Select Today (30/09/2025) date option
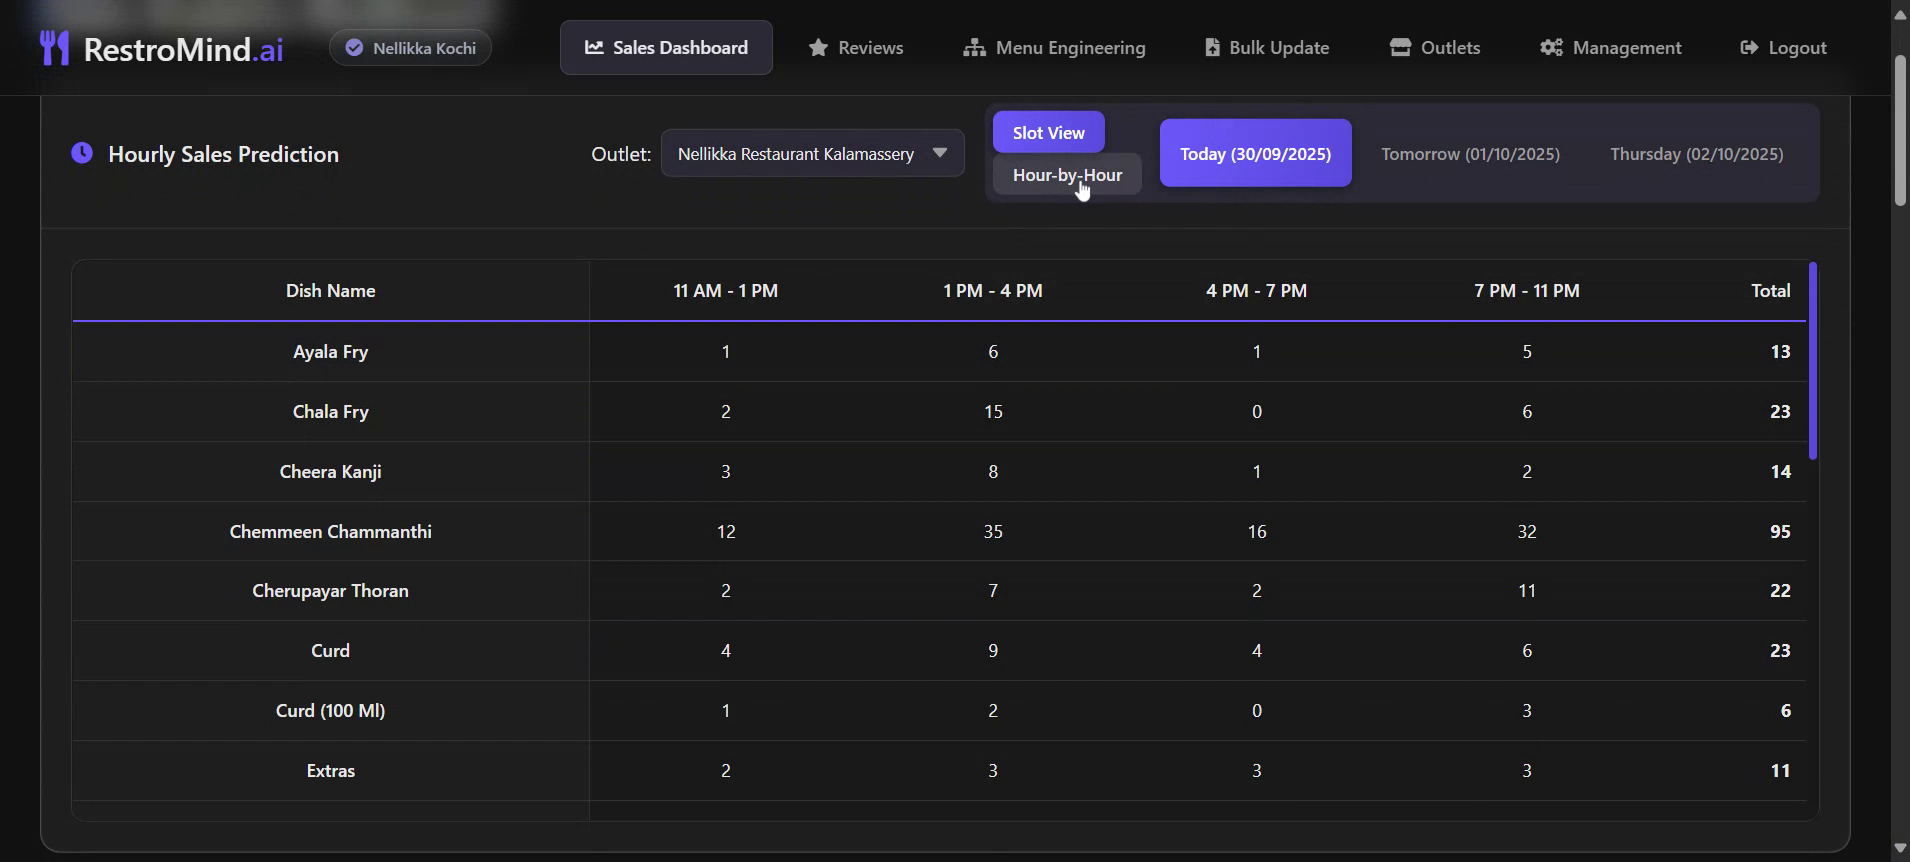The width and height of the screenshot is (1910, 862). pos(1255,154)
